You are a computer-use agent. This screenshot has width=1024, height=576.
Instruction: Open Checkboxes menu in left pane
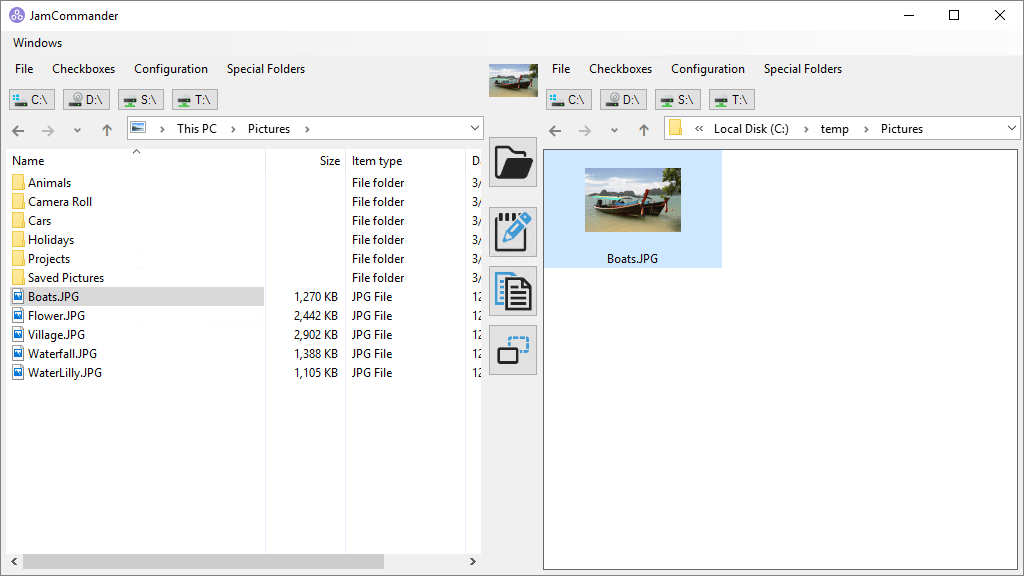tap(83, 69)
